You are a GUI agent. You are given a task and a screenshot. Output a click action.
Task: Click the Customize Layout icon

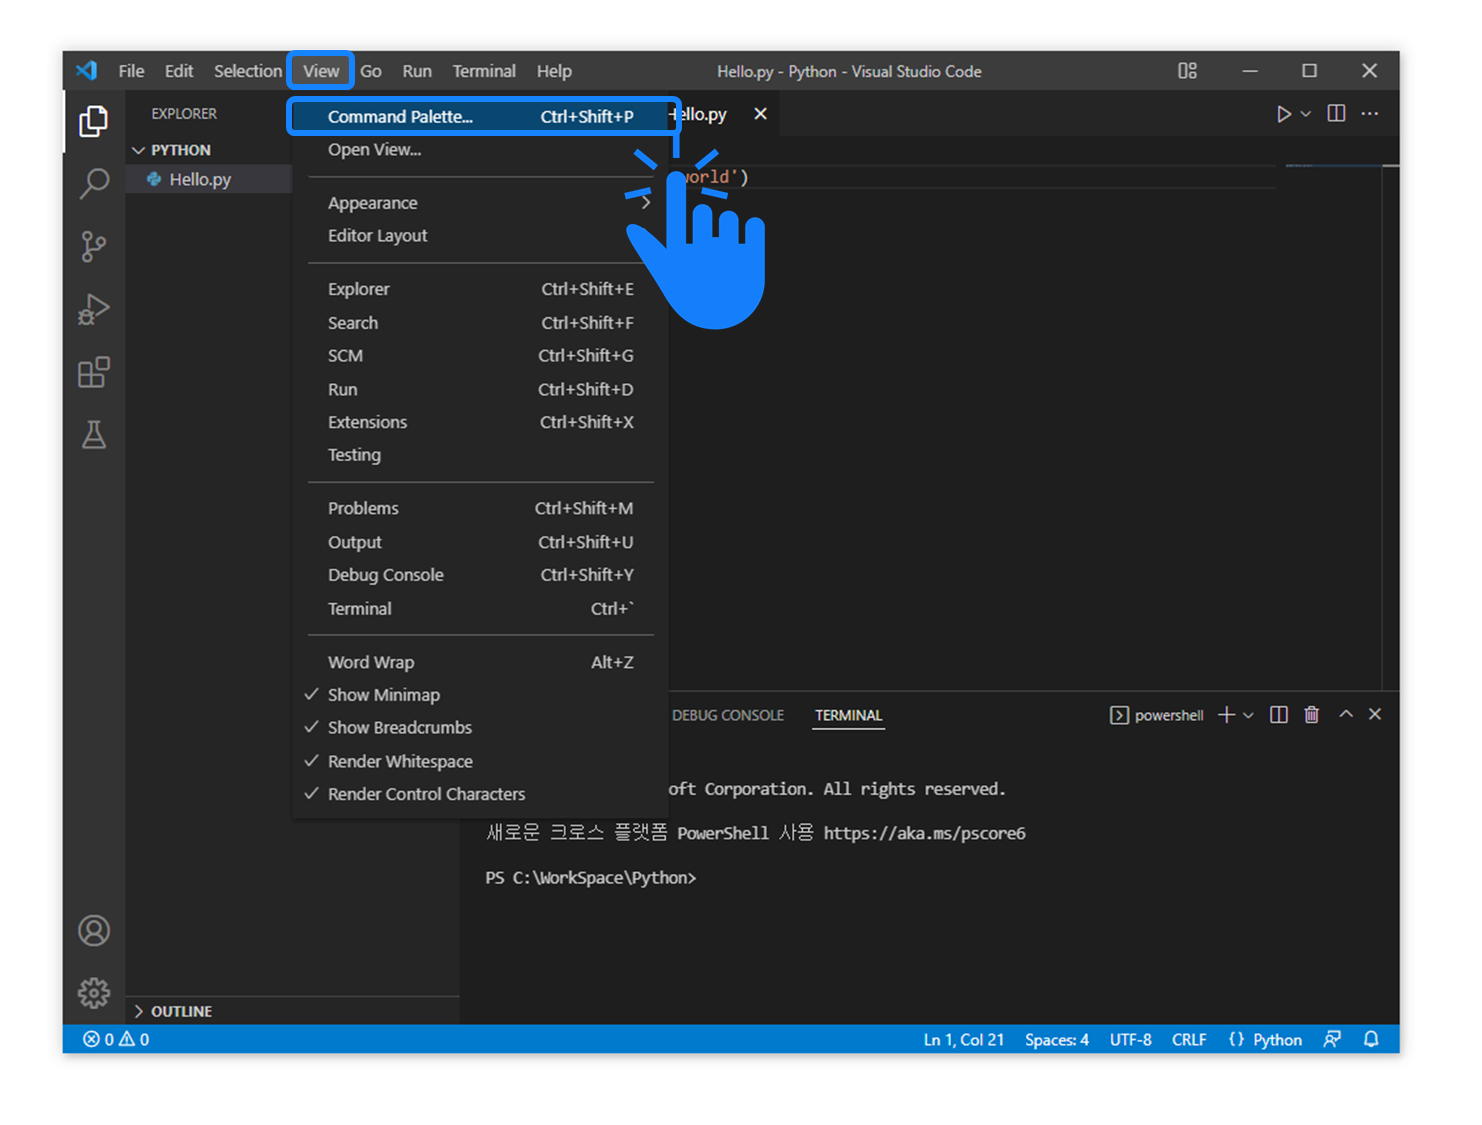[x=1187, y=71]
